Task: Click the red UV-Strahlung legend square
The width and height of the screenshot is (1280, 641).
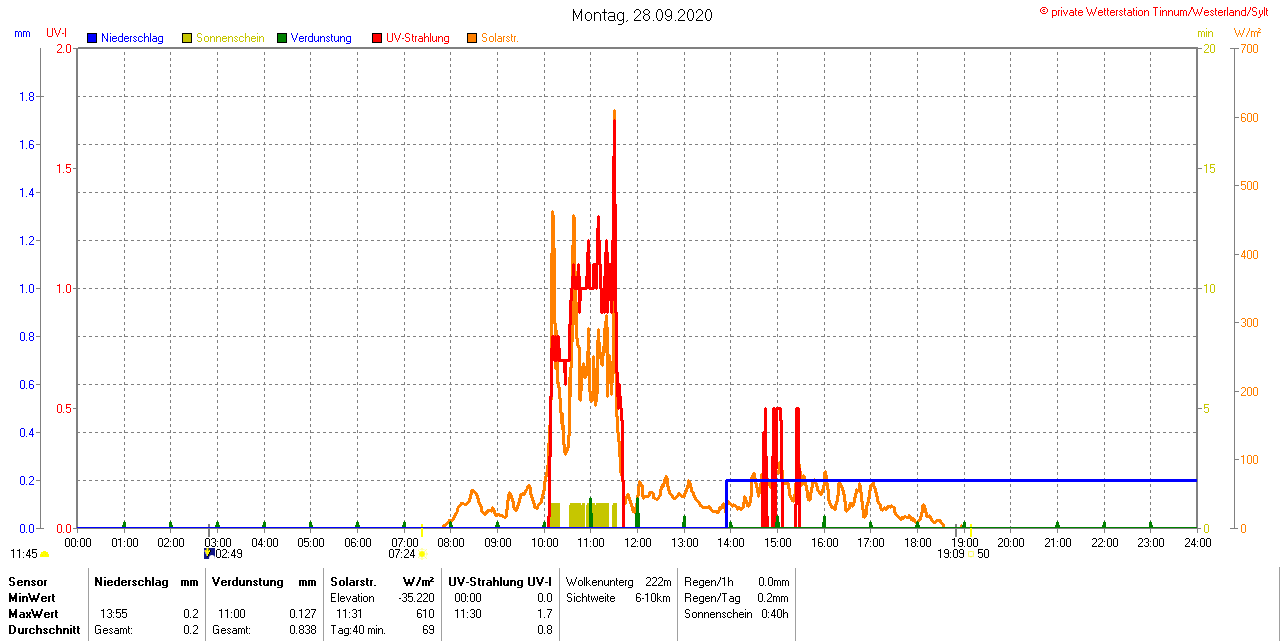Action: click(377, 38)
